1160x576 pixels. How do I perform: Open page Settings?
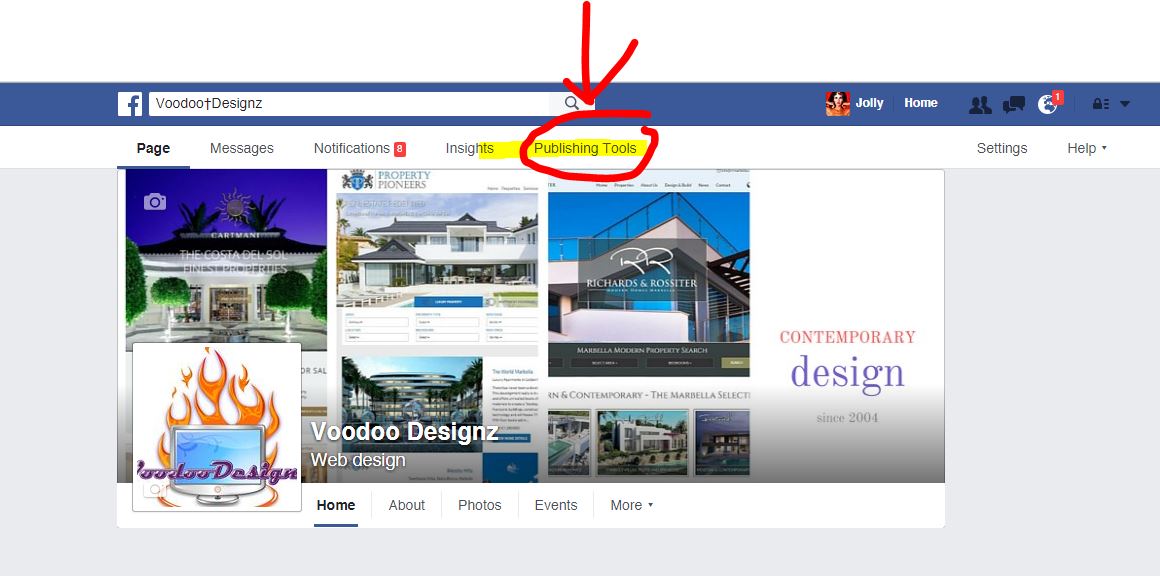point(1002,148)
